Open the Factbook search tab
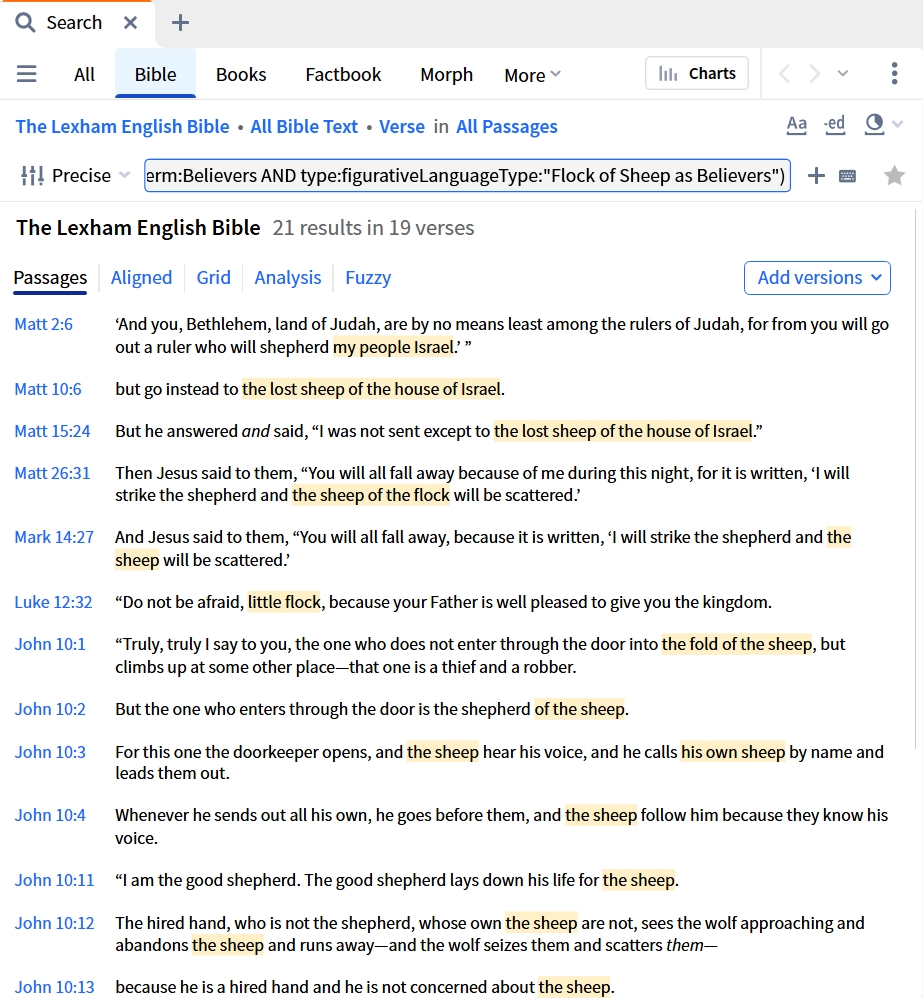The width and height of the screenshot is (923, 998). [x=343, y=74]
